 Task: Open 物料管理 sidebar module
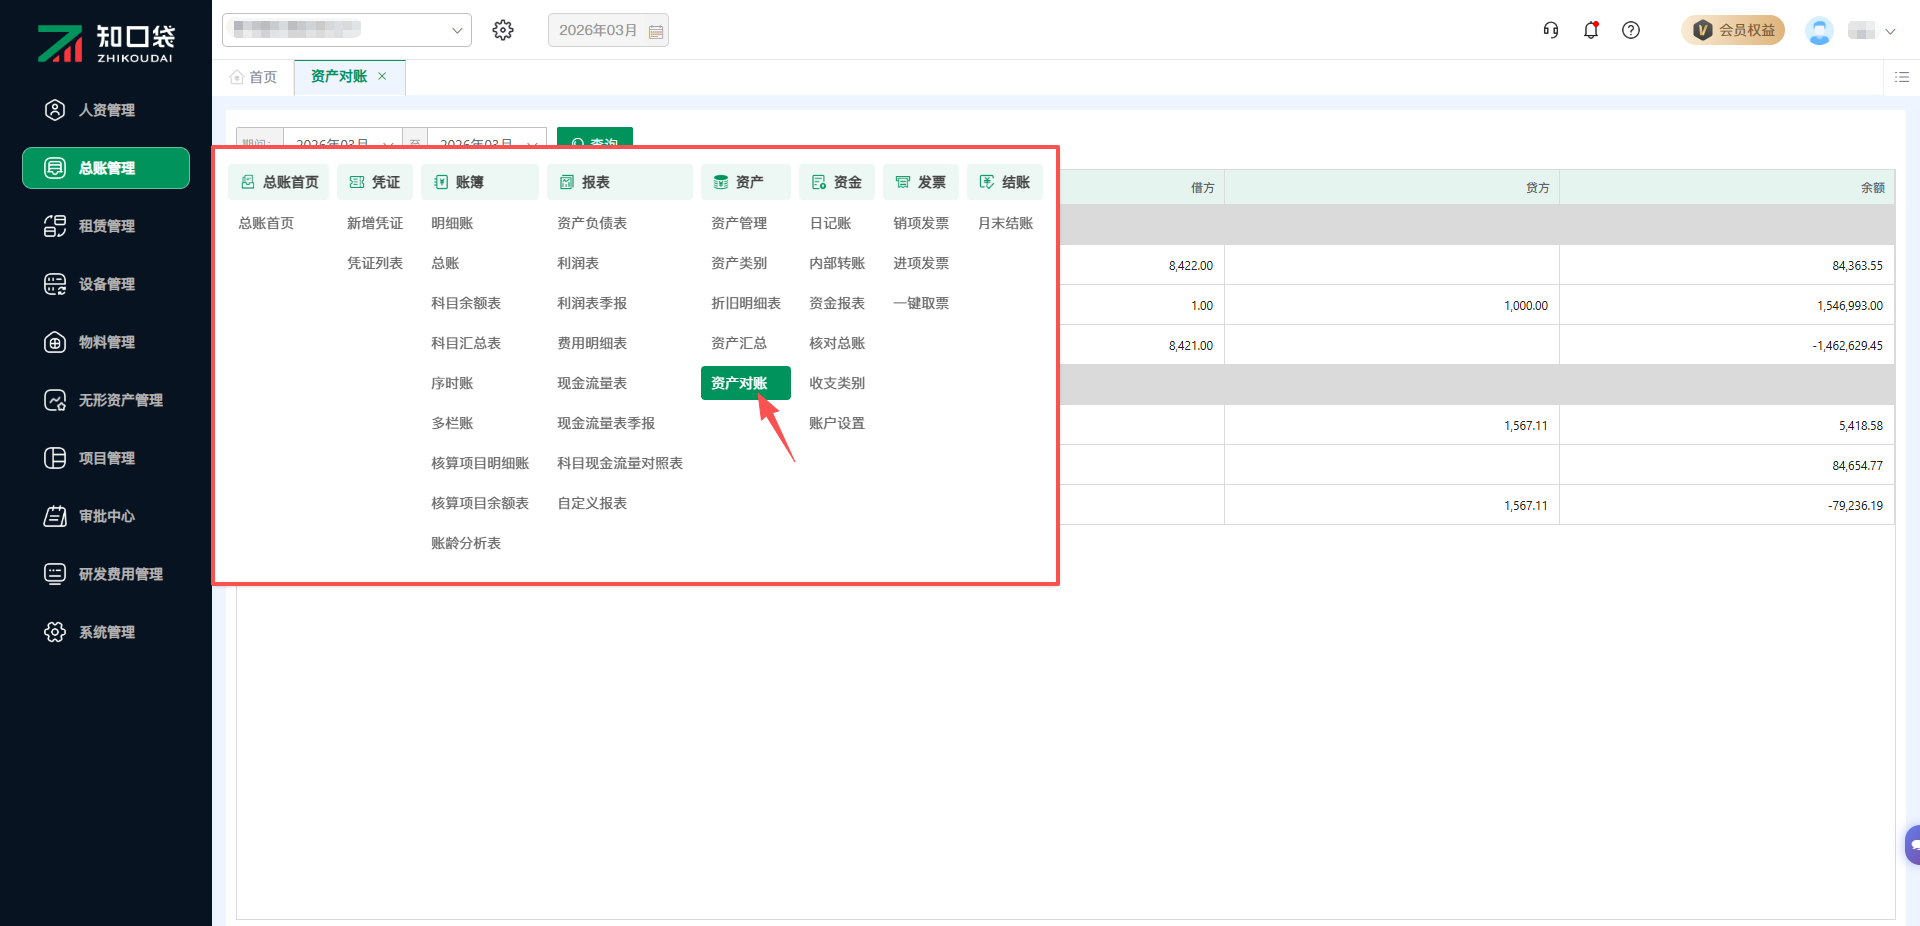(106, 342)
